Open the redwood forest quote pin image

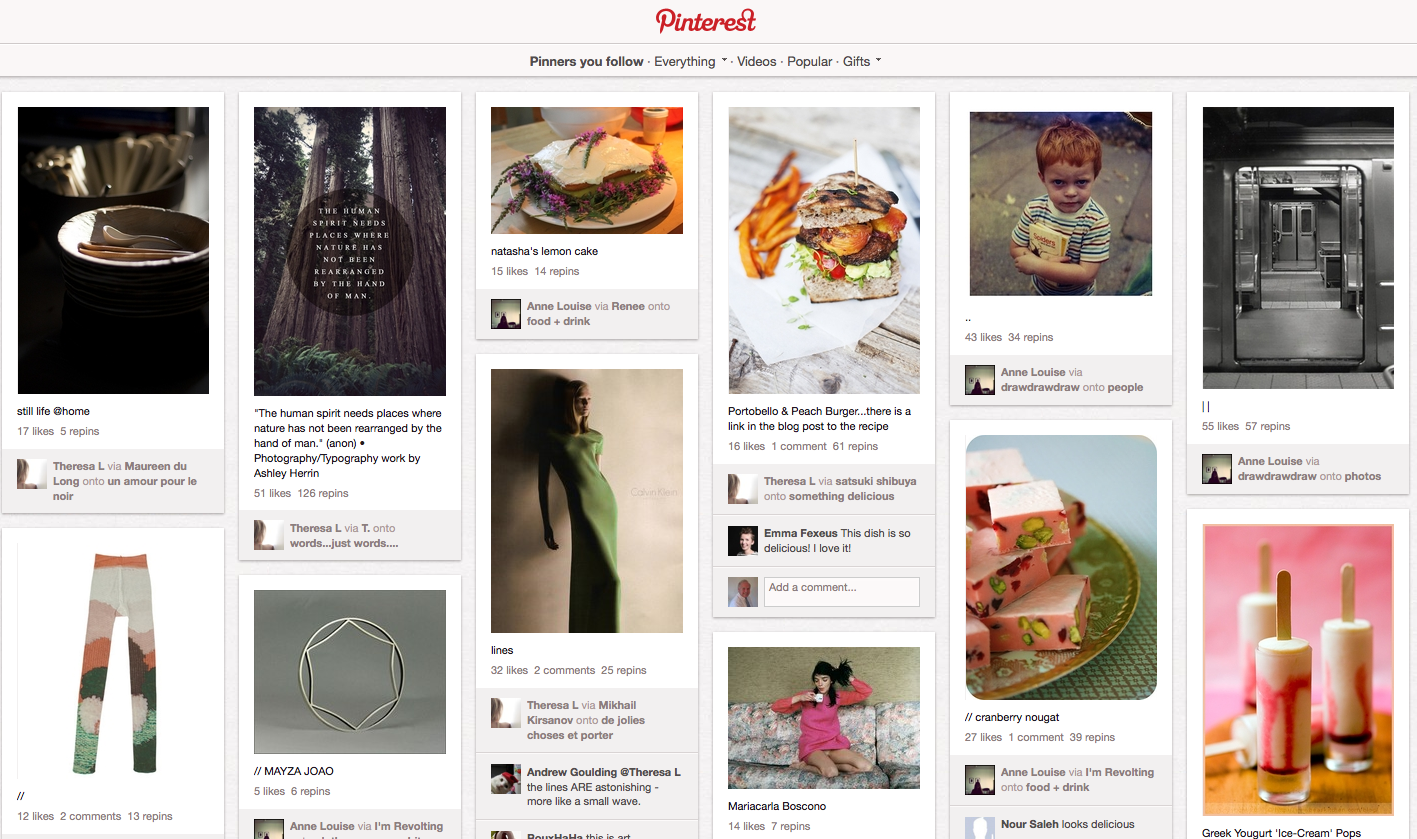click(x=350, y=251)
